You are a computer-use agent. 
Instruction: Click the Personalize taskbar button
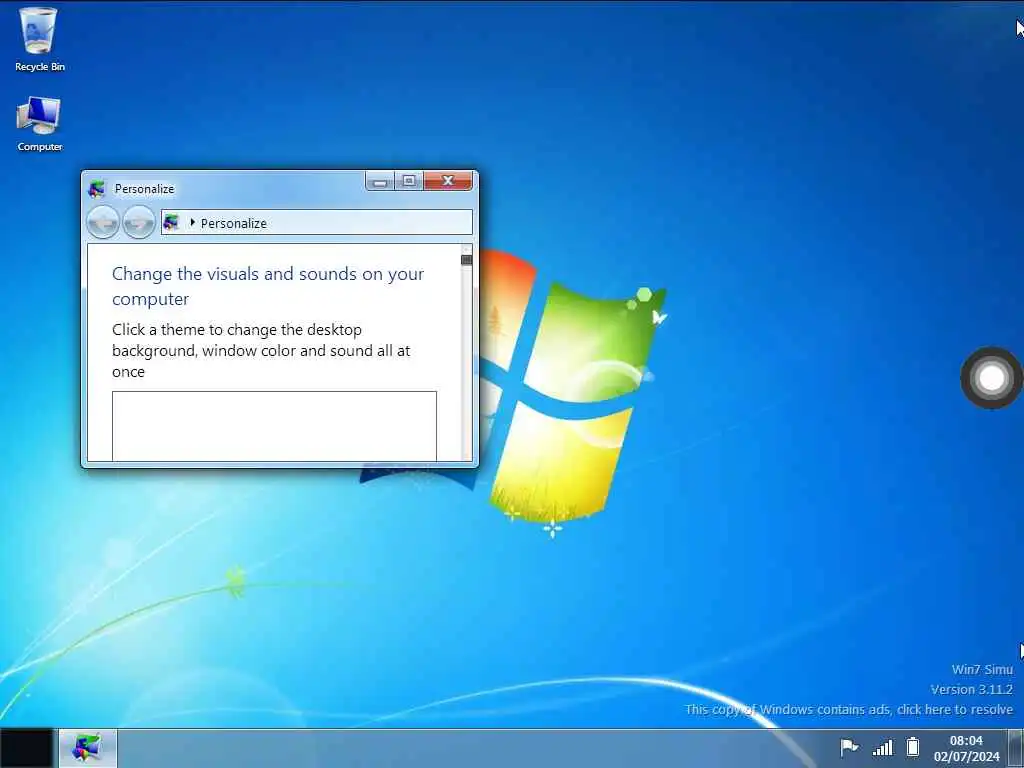(x=88, y=748)
